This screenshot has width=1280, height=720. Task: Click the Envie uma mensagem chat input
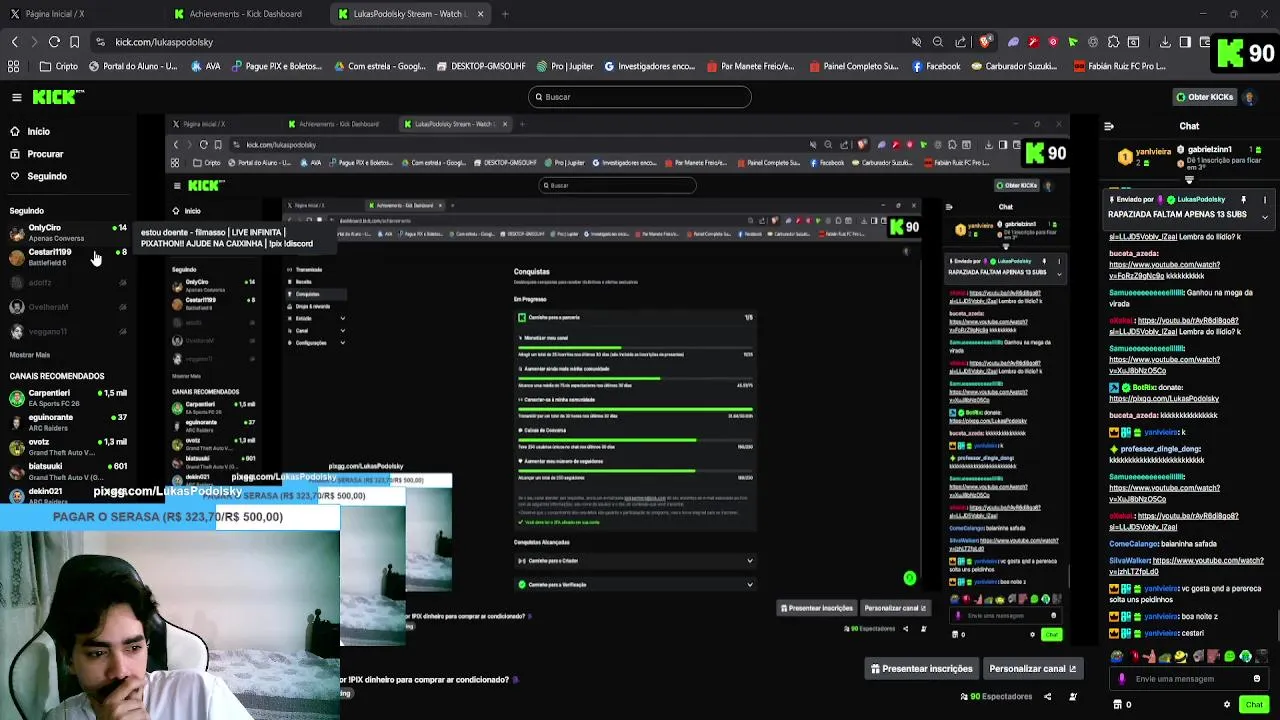coord(1188,678)
